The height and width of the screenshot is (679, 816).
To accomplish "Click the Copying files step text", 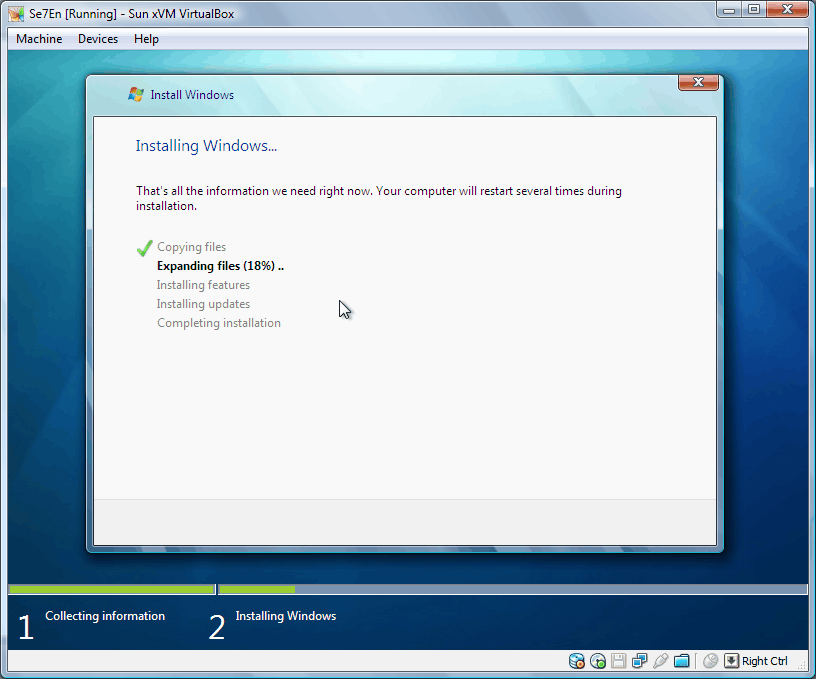I will coord(192,247).
